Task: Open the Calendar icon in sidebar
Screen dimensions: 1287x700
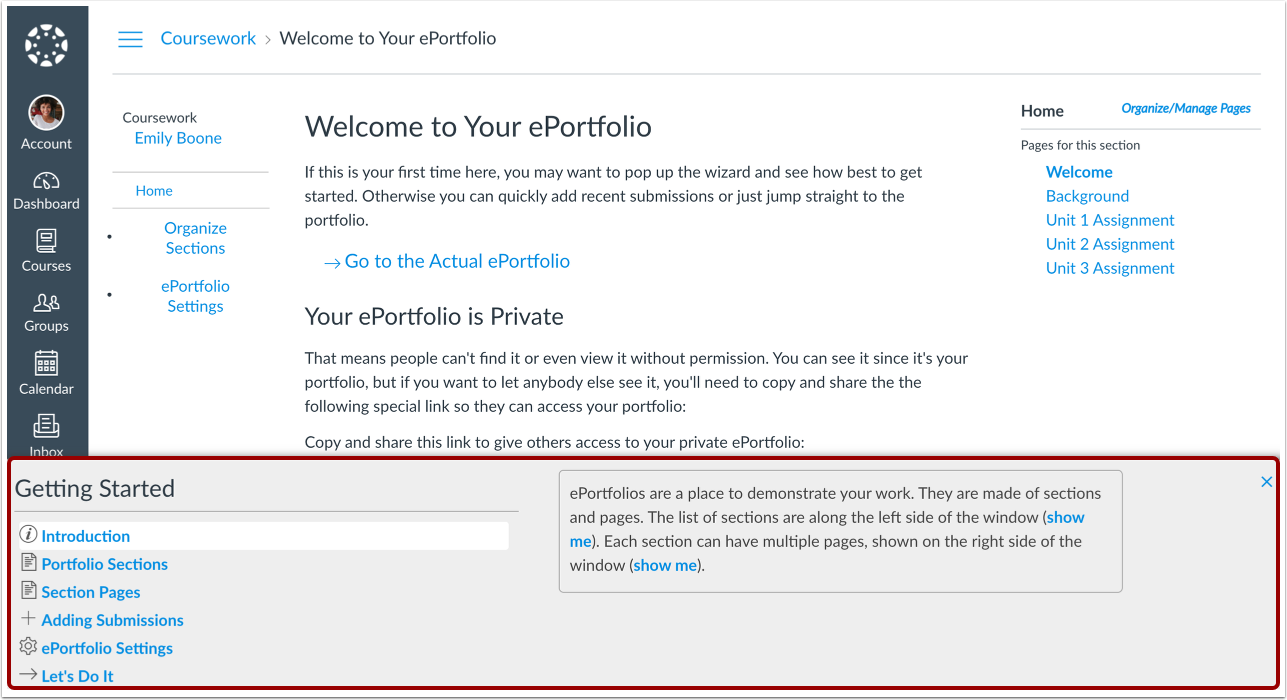Action: coord(46,362)
